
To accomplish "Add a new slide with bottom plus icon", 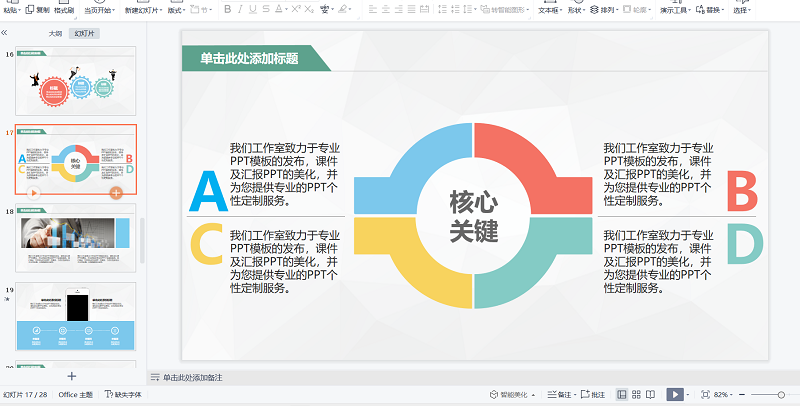I will tap(71, 376).
